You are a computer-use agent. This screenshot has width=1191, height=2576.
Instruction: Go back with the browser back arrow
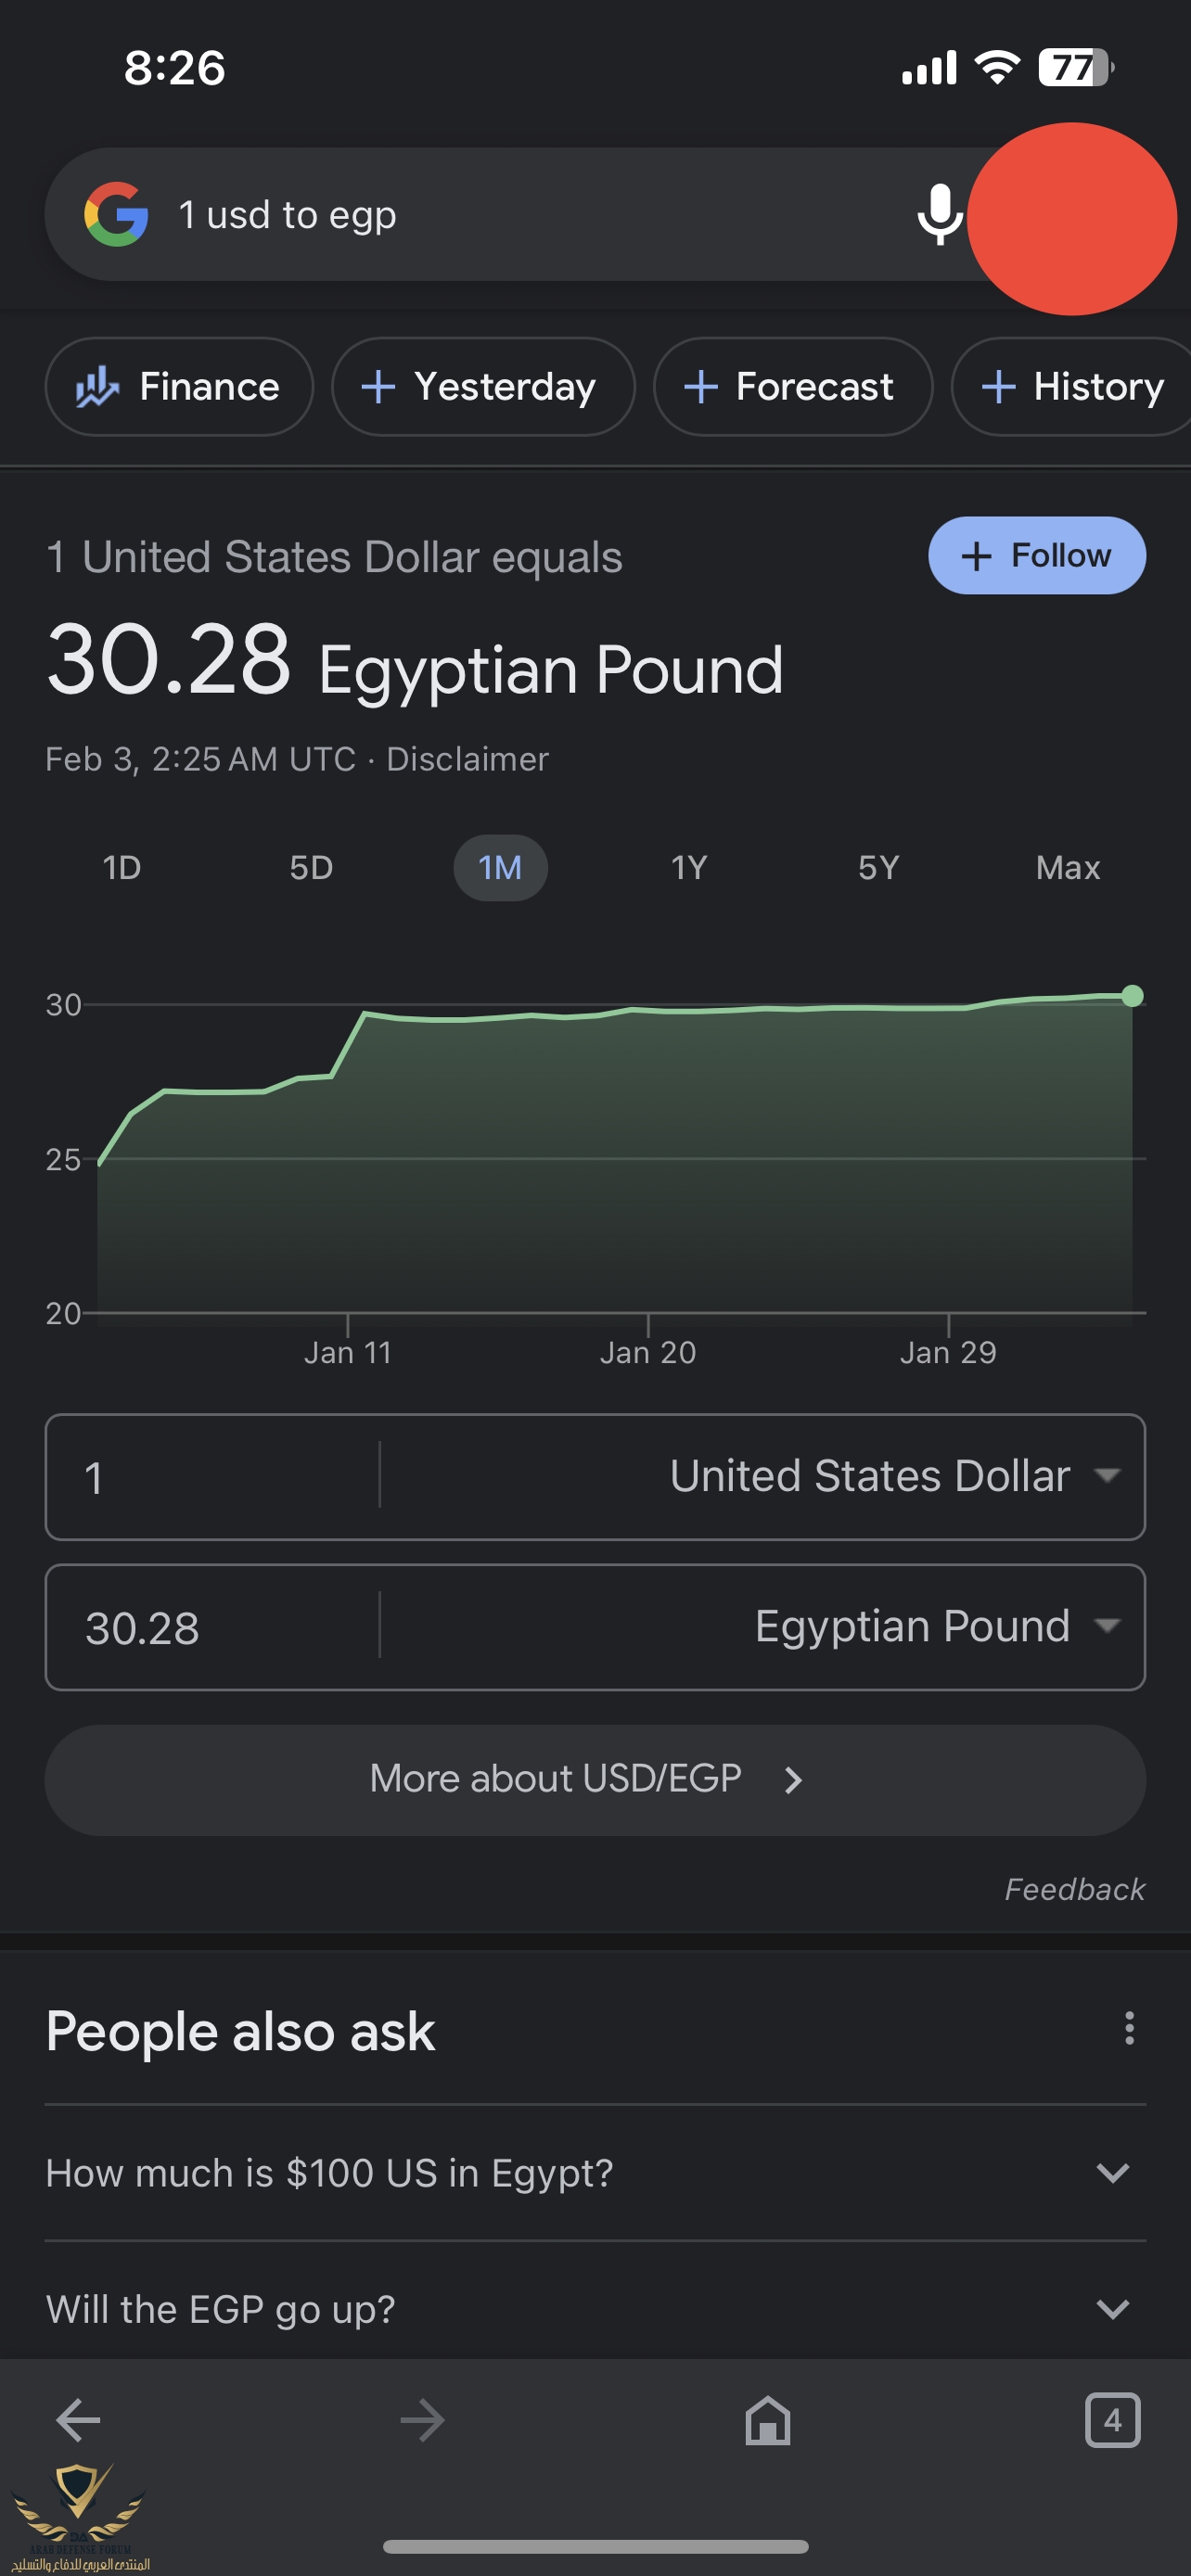coord(78,2421)
